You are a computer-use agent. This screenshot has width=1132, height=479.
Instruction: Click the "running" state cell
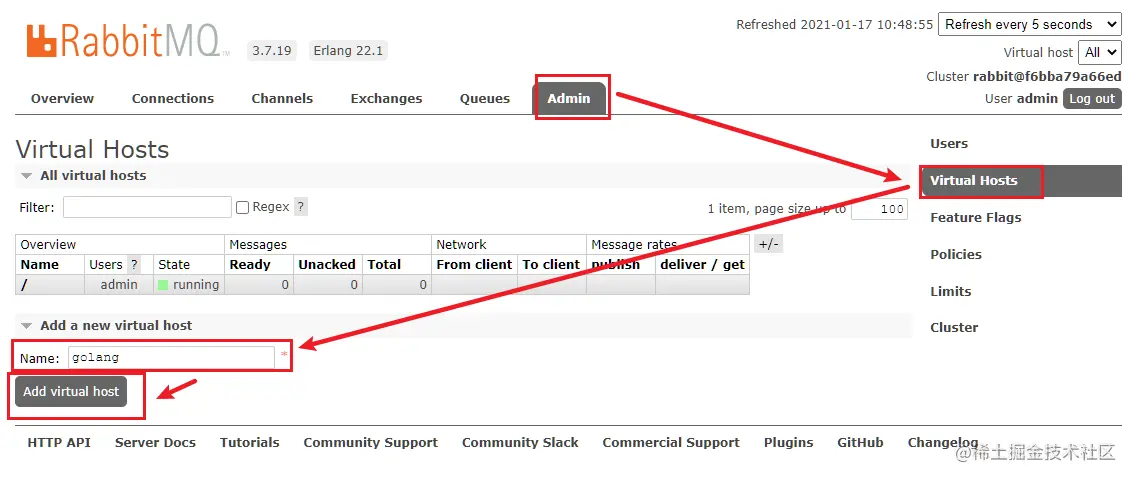(188, 285)
